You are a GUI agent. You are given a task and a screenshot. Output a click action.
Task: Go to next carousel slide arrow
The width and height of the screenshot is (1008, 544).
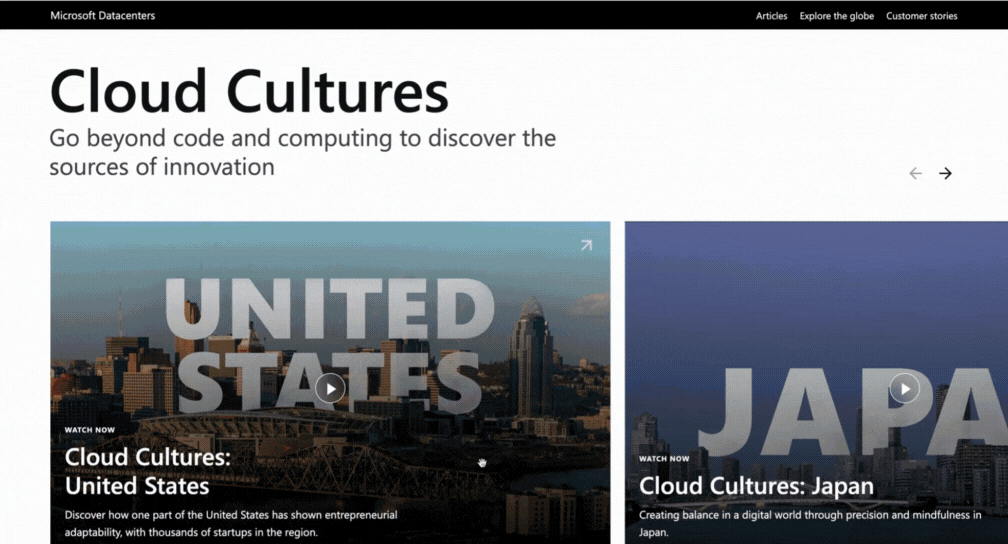[945, 173]
